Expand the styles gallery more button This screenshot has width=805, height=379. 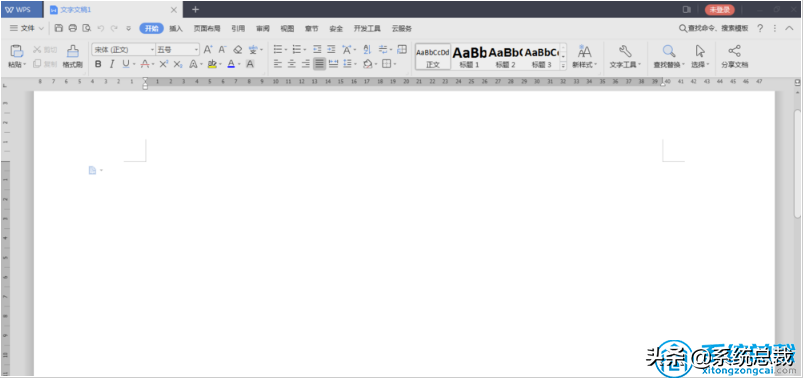coord(563,65)
